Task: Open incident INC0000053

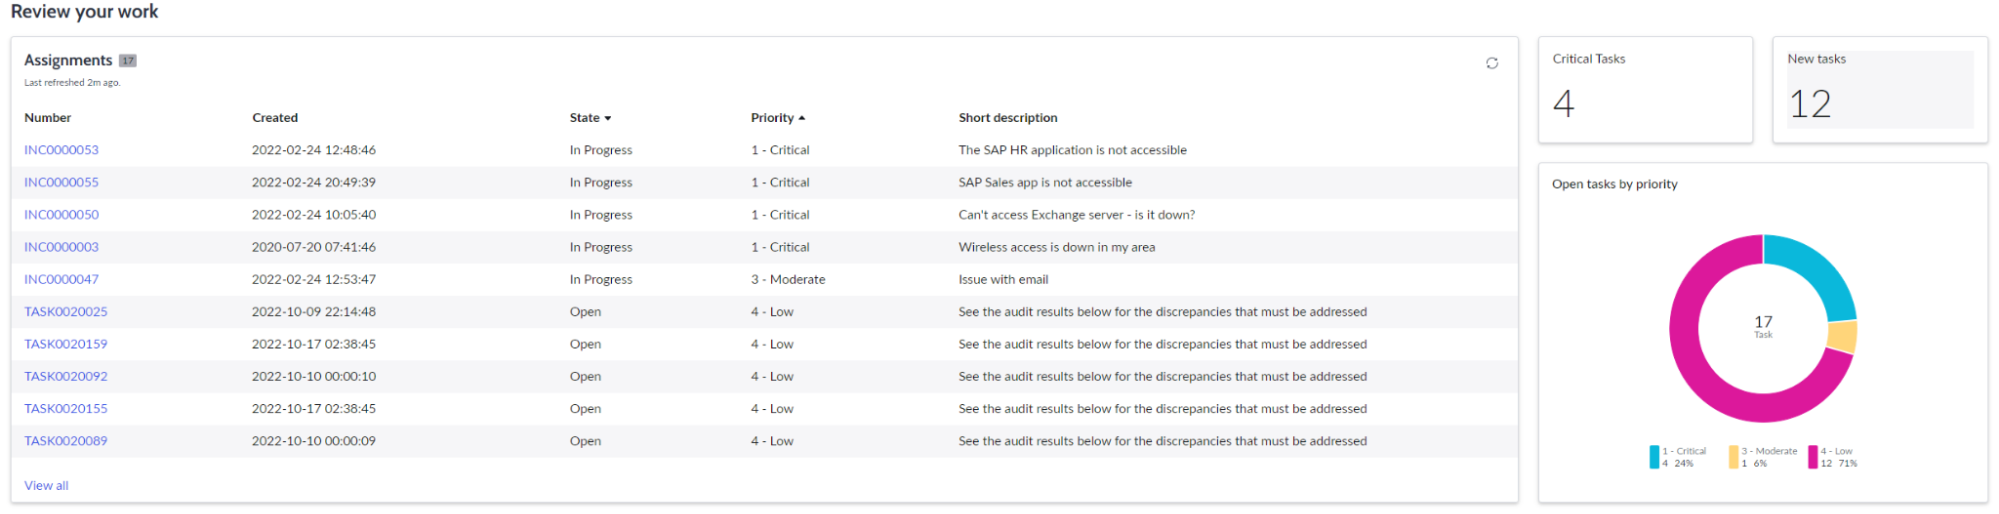Action: tap(62, 150)
